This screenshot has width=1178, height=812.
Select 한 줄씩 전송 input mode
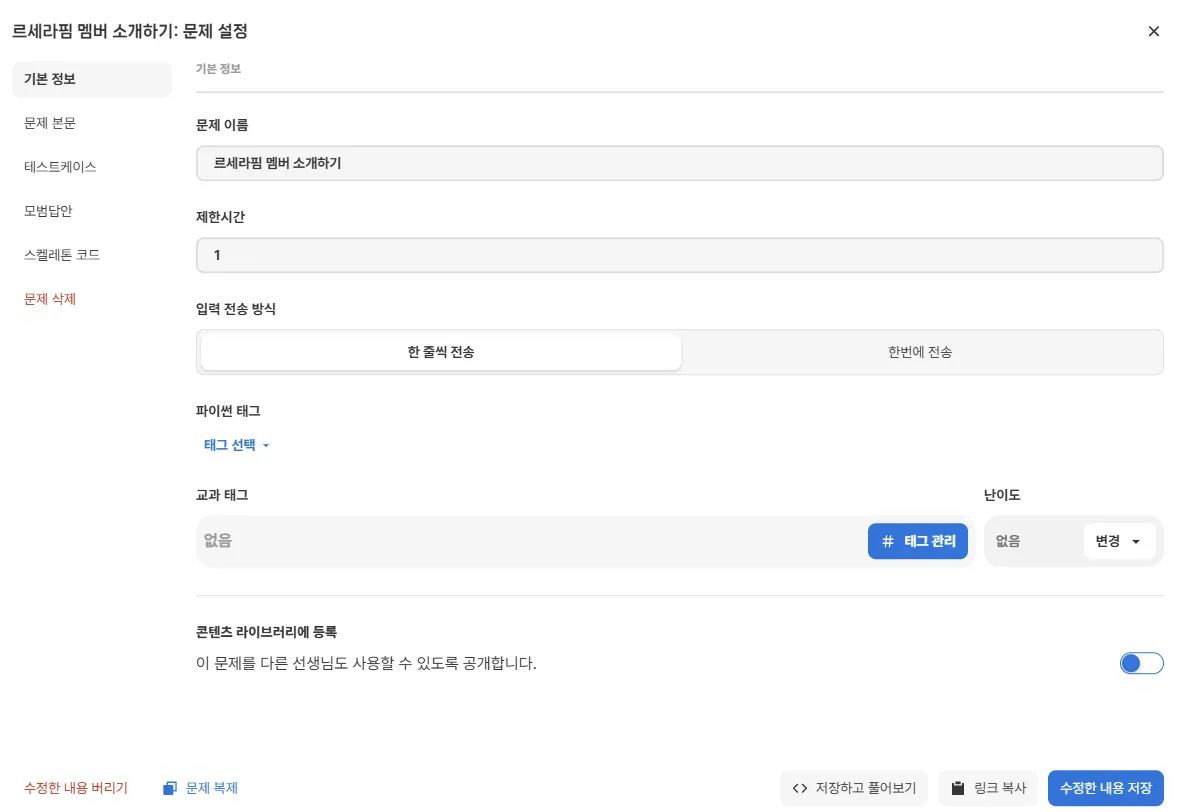pyautogui.click(x=441, y=352)
